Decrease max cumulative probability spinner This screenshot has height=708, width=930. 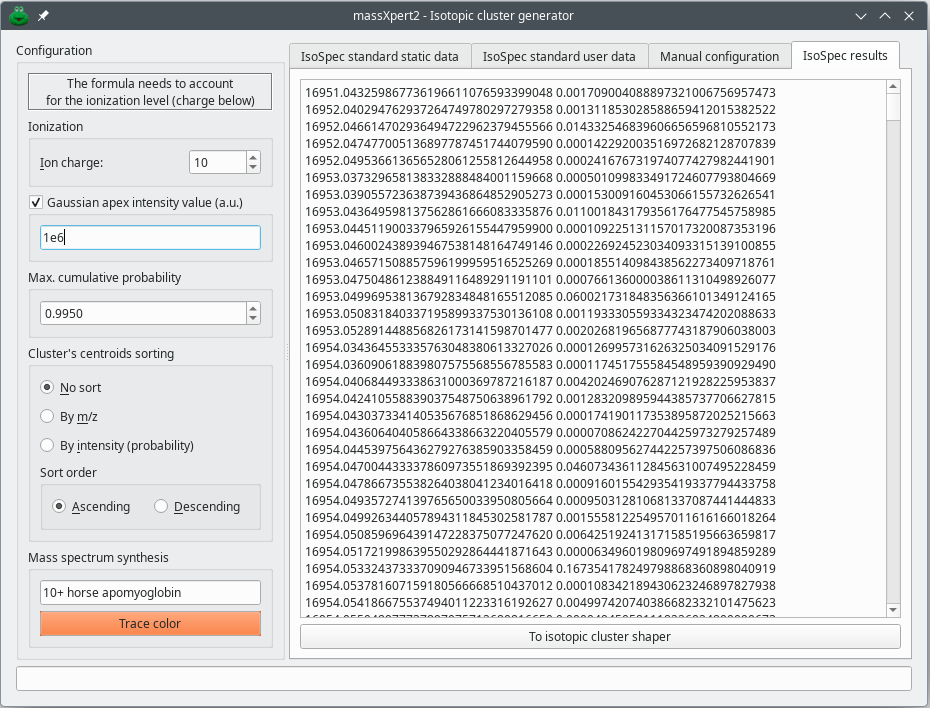[x=252, y=318]
